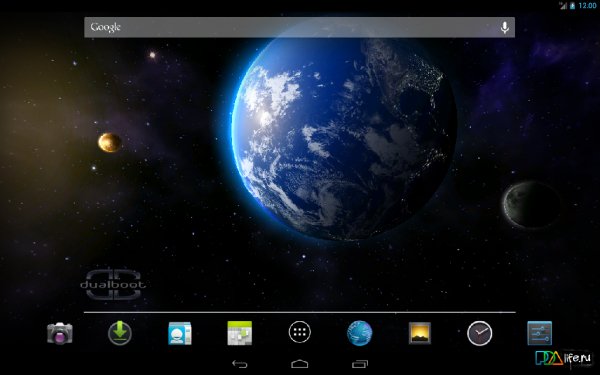Start voice search with microphone icon
This screenshot has width=600, height=375.
[x=505, y=27]
